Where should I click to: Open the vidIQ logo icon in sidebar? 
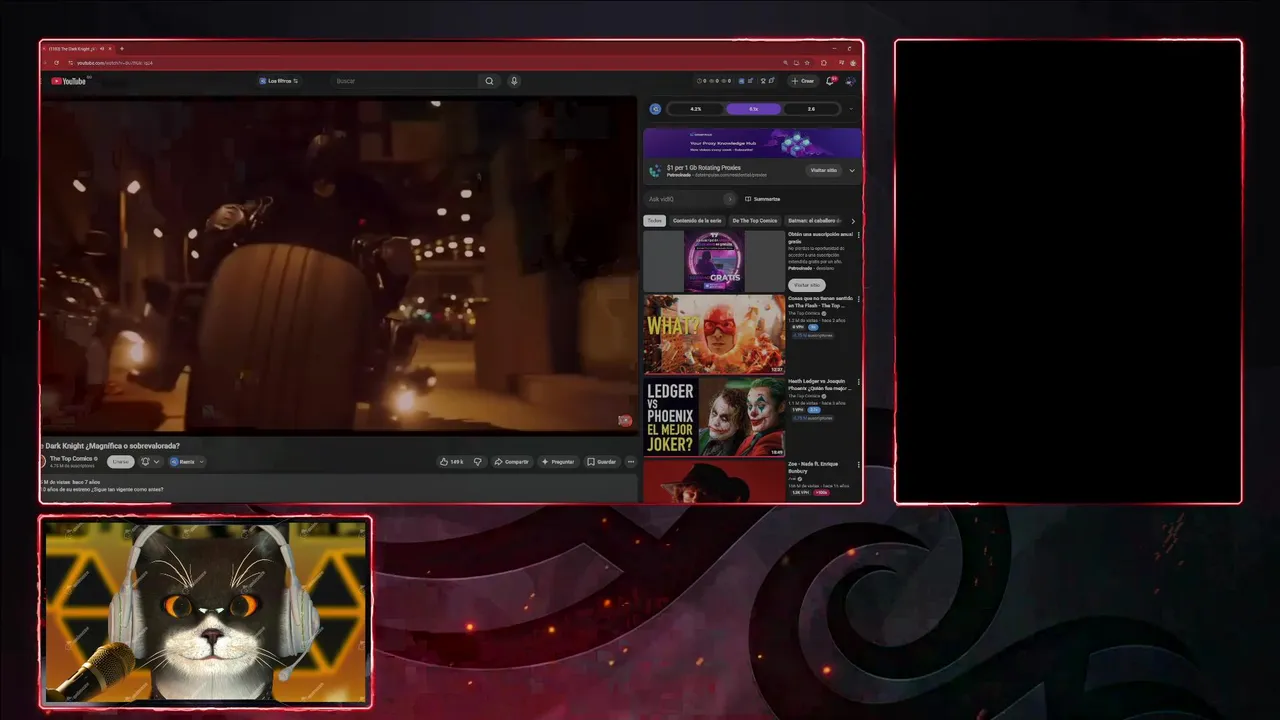click(655, 109)
